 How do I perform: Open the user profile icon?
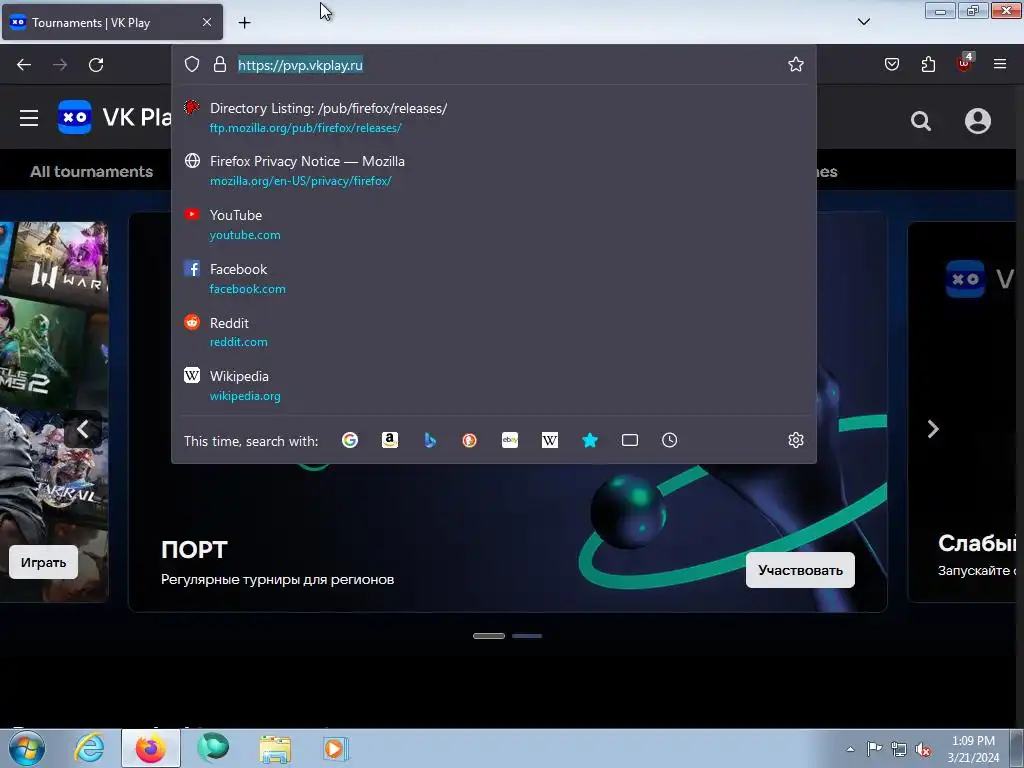[x=978, y=121]
